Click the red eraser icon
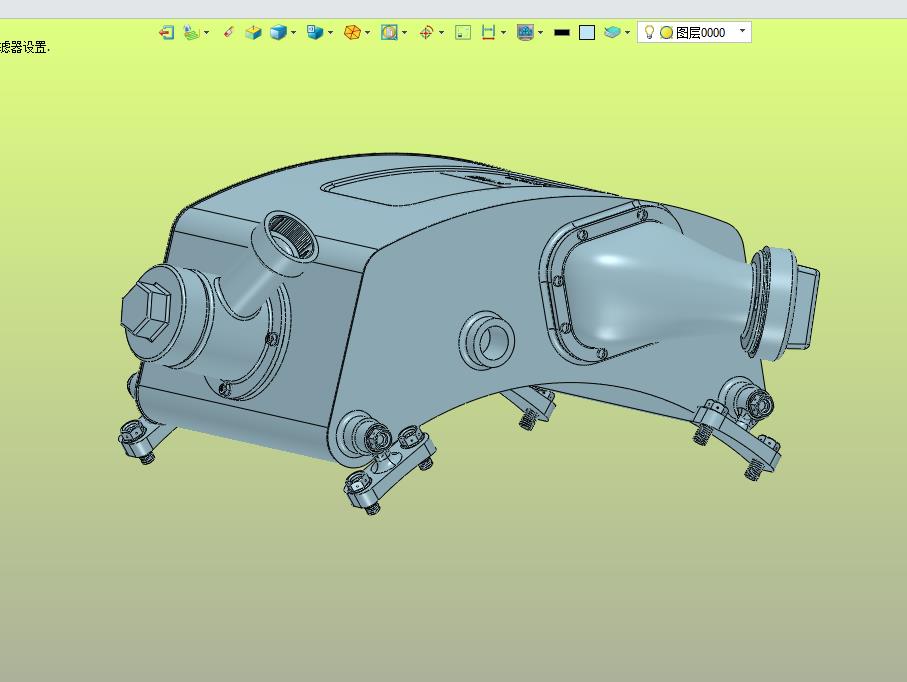Screen dimensions: 907x682 tap(228, 32)
